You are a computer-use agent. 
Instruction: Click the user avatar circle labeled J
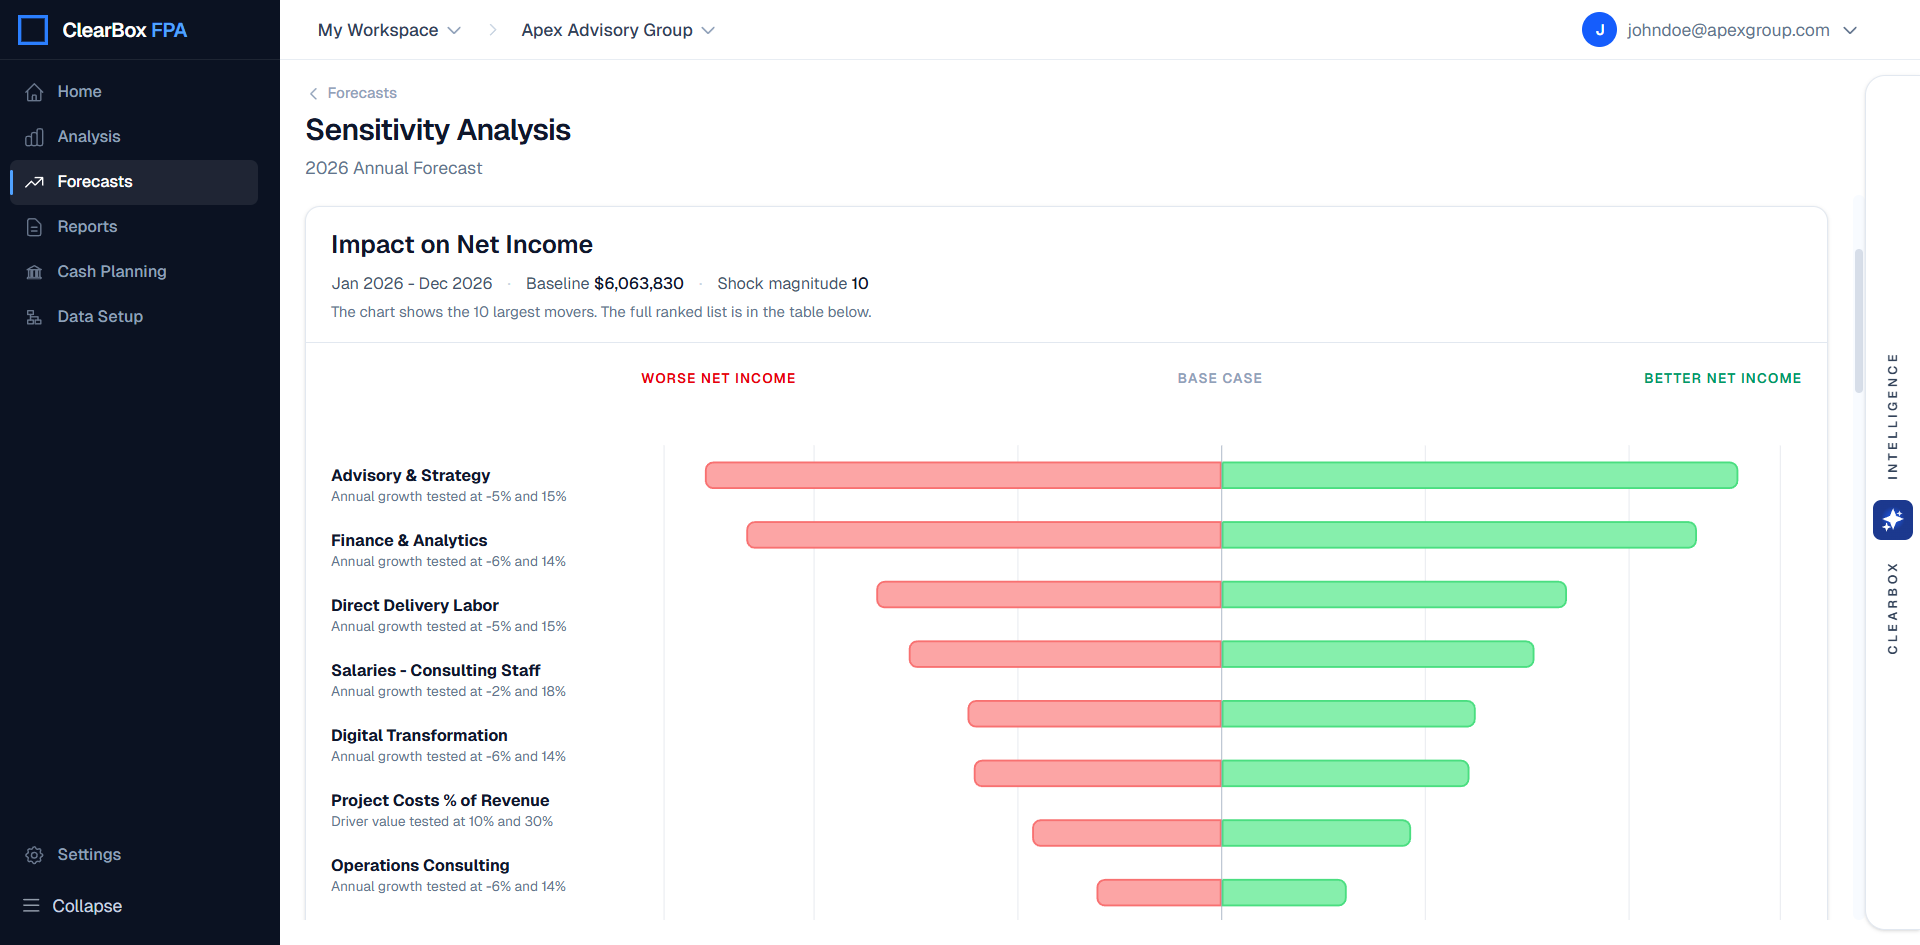1599,29
